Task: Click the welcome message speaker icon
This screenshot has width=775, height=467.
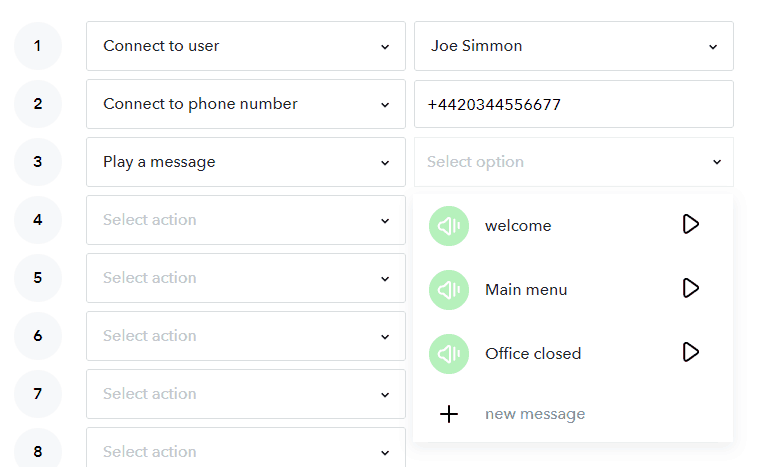Action: (449, 226)
